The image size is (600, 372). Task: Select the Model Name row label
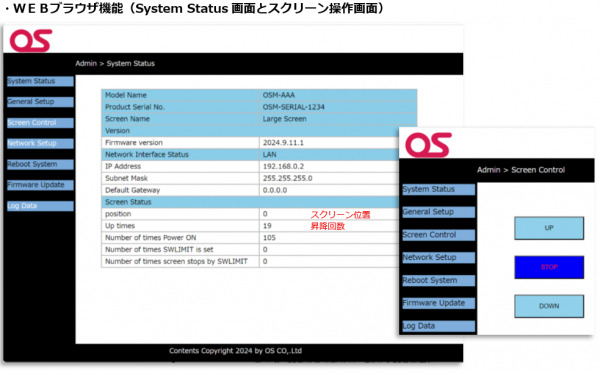coord(126,95)
